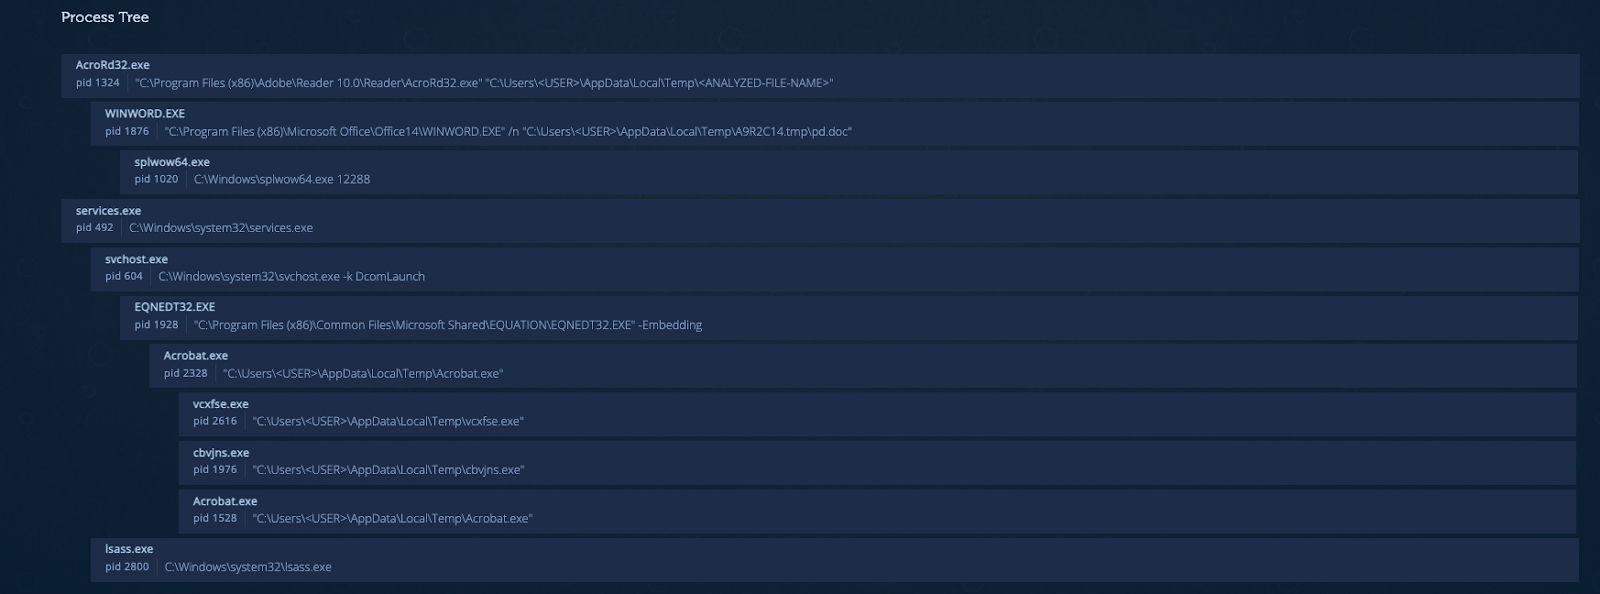The image size is (1600, 594).
Task: Click the pid 2328 value
Action: click(186, 373)
